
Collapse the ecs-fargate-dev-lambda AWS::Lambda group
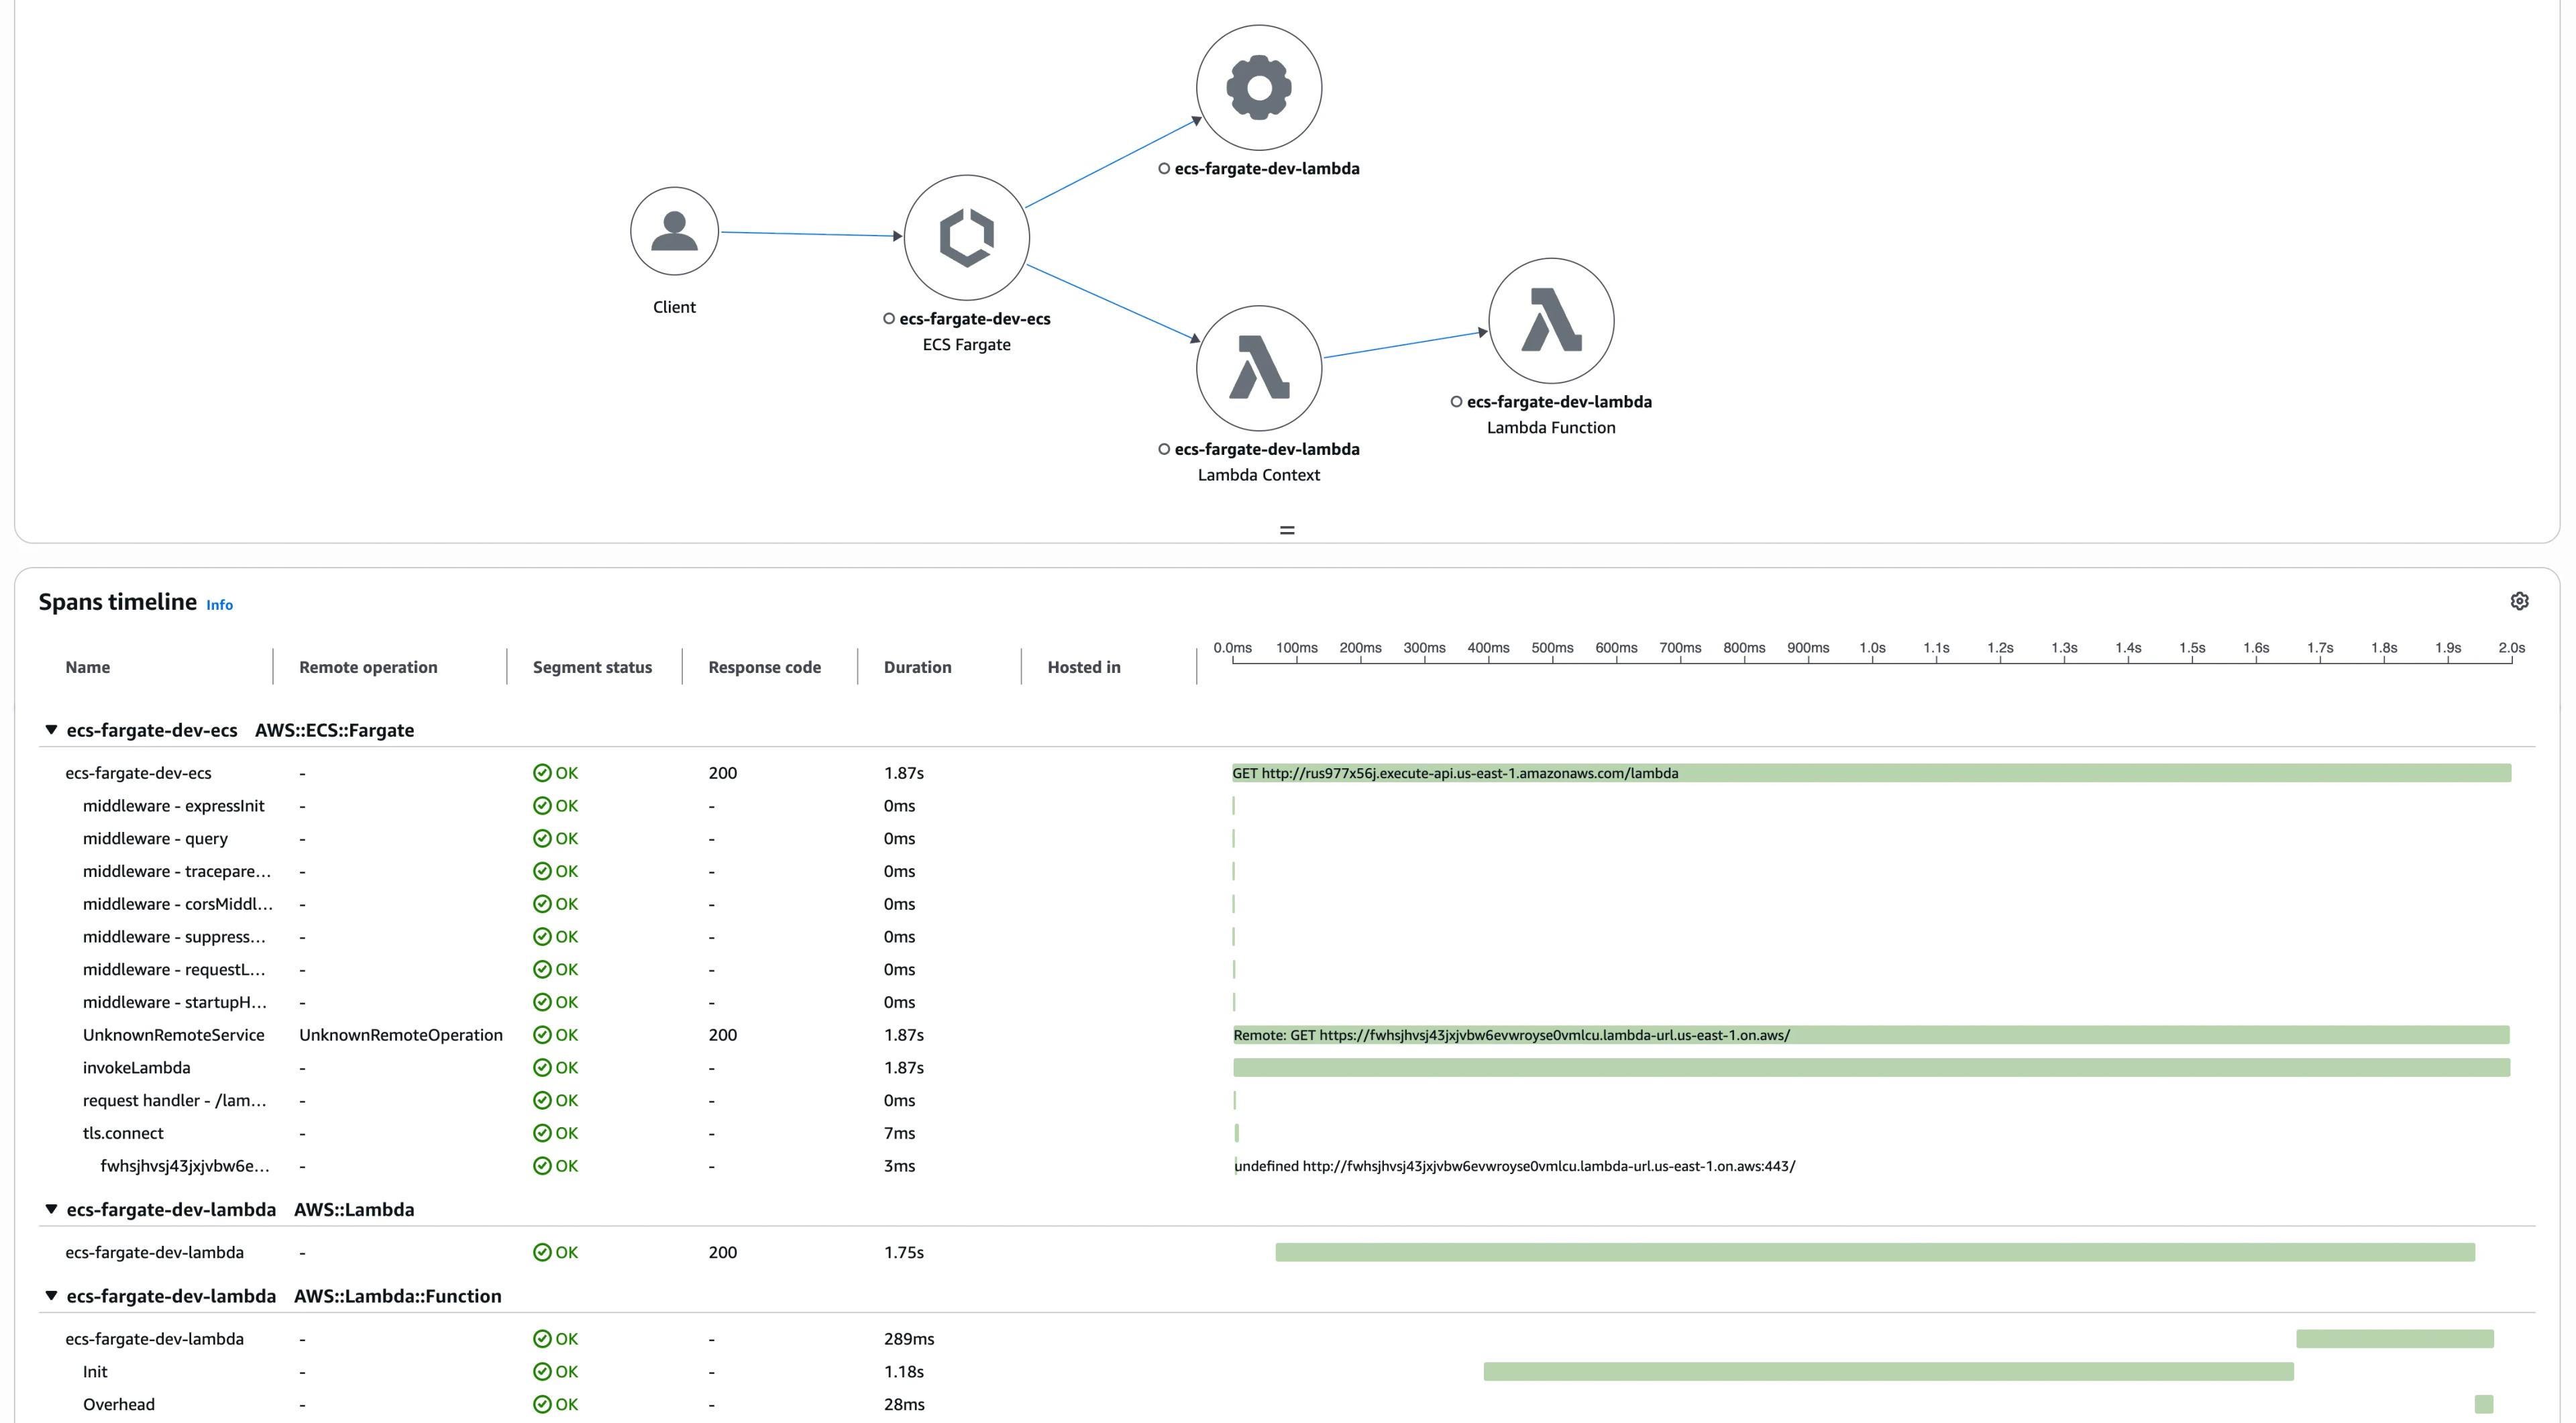[51, 1209]
